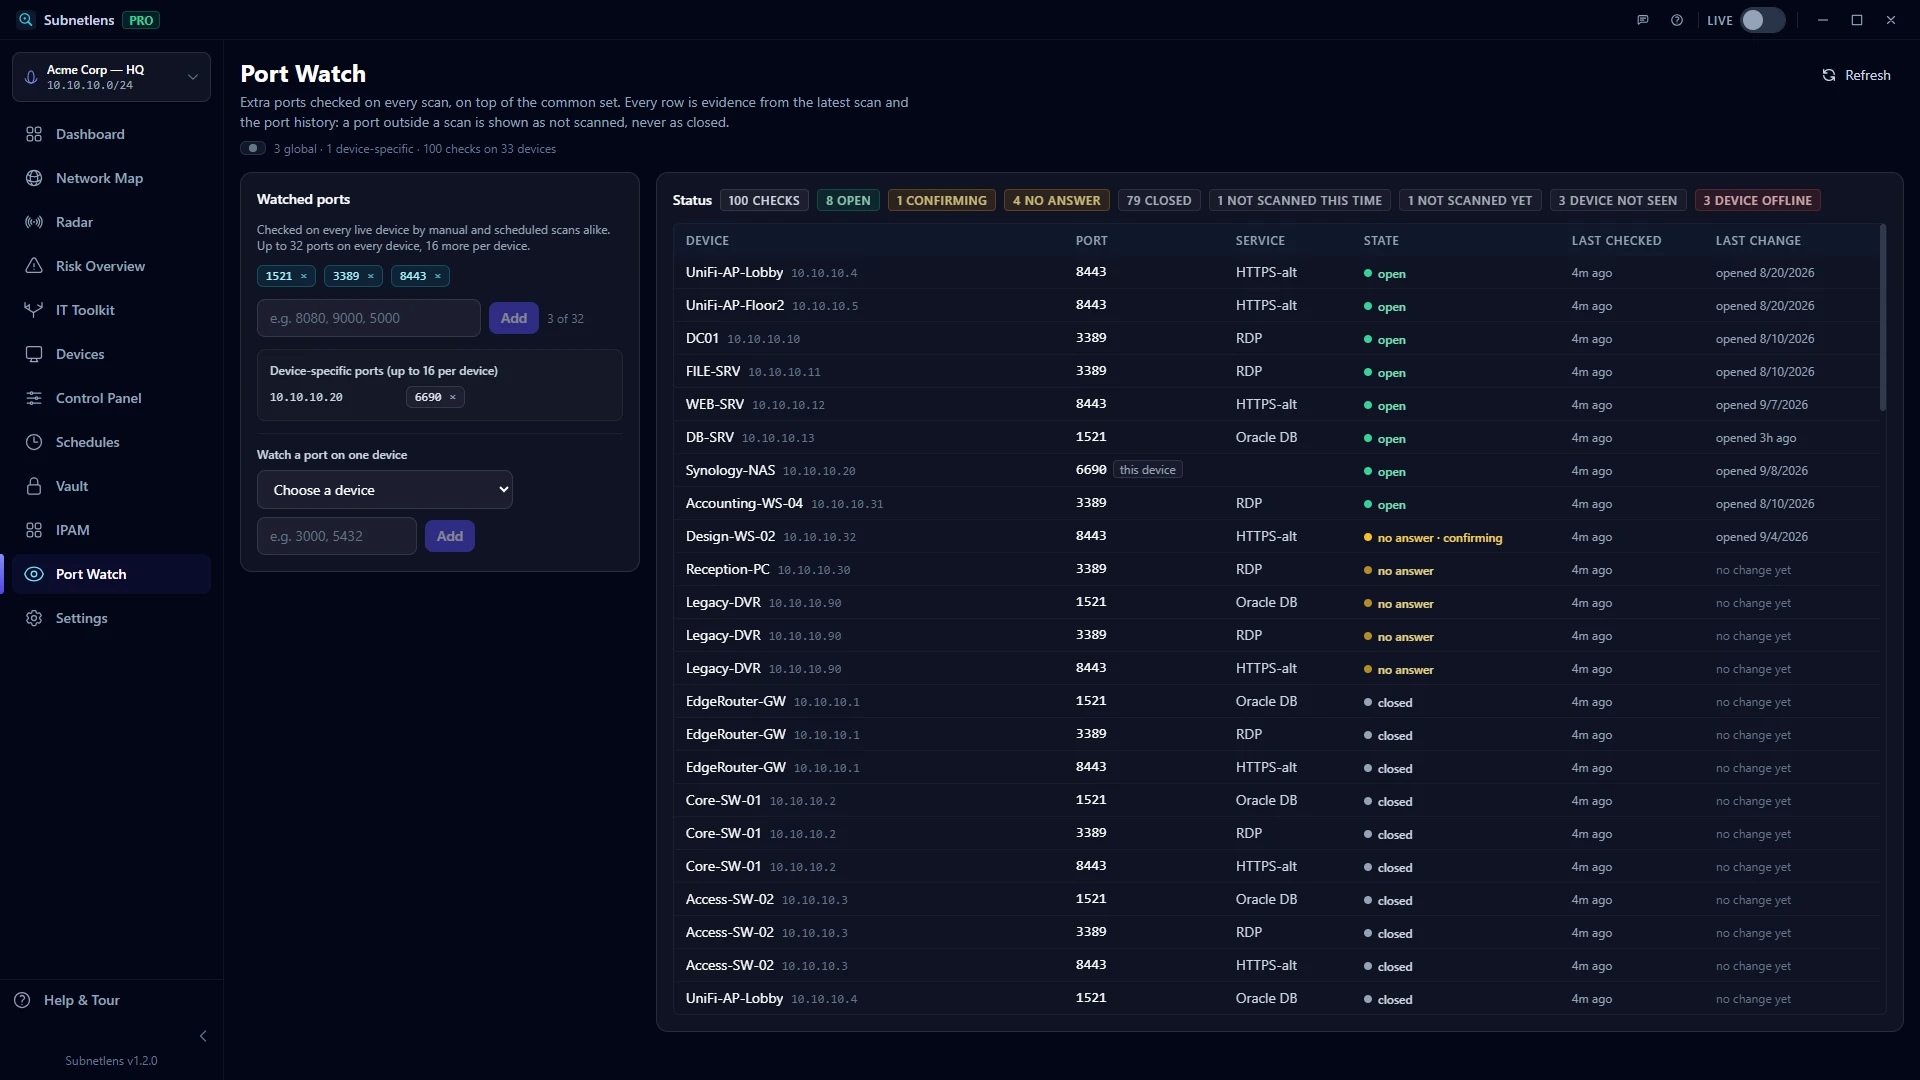Collapse the sidebar with the chevron
The height and width of the screenshot is (1080, 1920).
pos(203,1036)
